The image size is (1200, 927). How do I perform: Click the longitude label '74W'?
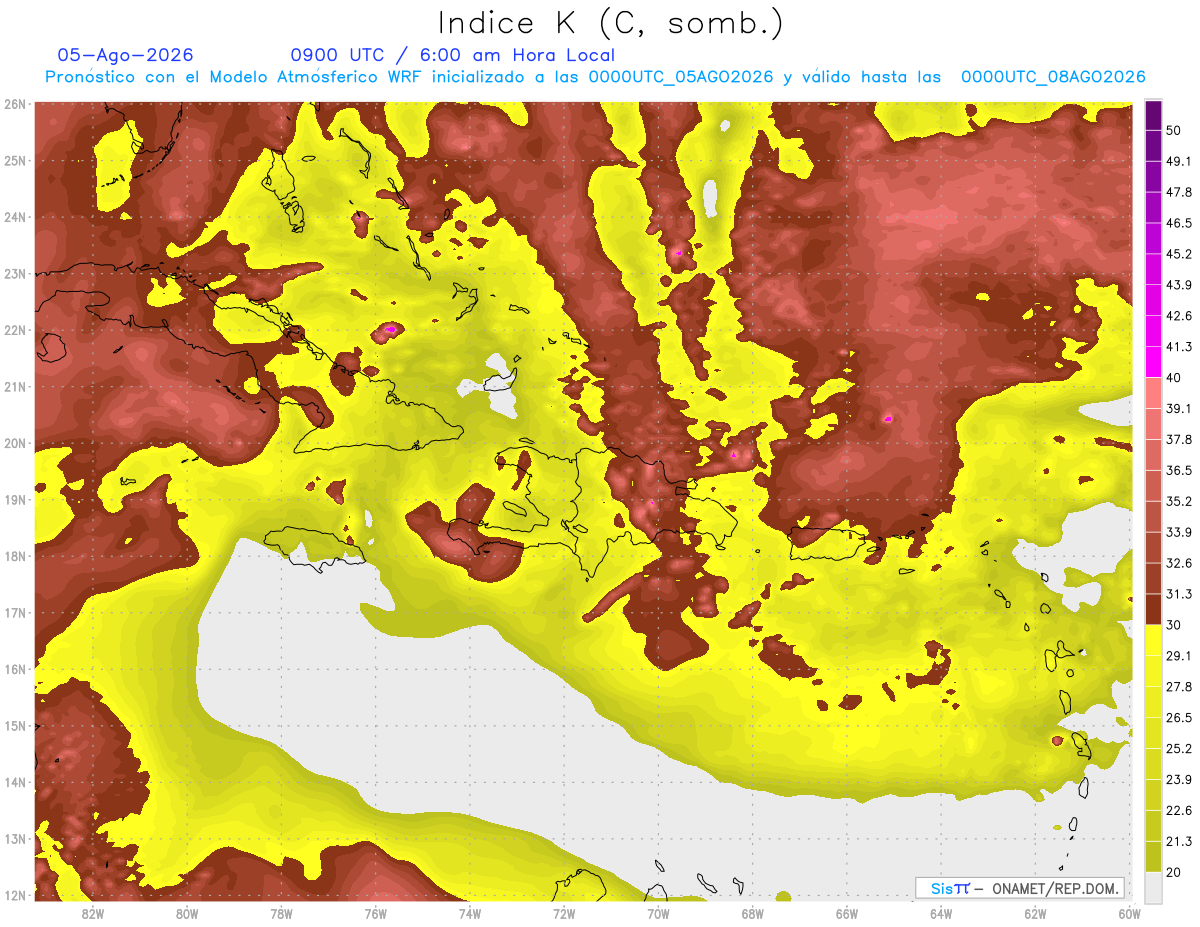pos(469,912)
